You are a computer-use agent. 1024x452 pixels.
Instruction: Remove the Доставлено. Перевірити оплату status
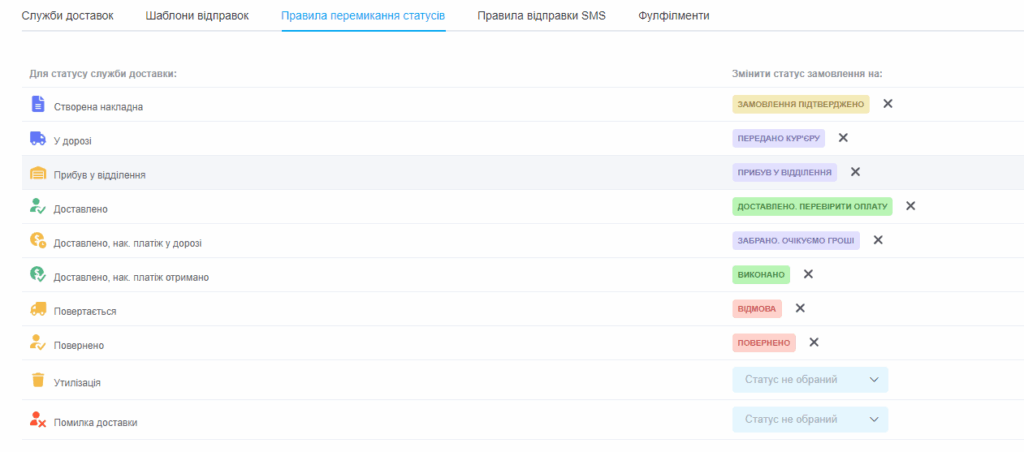910,206
